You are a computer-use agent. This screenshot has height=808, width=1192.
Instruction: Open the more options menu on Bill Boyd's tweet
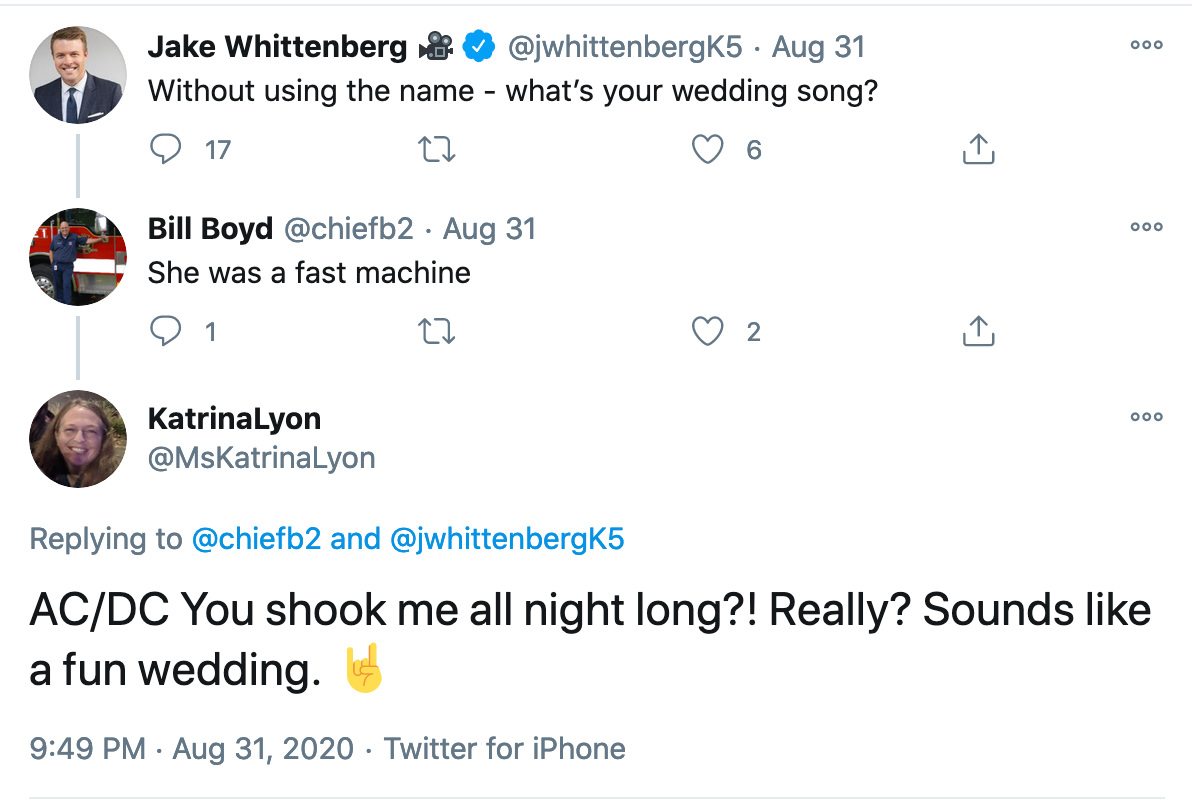pyautogui.click(x=1146, y=227)
